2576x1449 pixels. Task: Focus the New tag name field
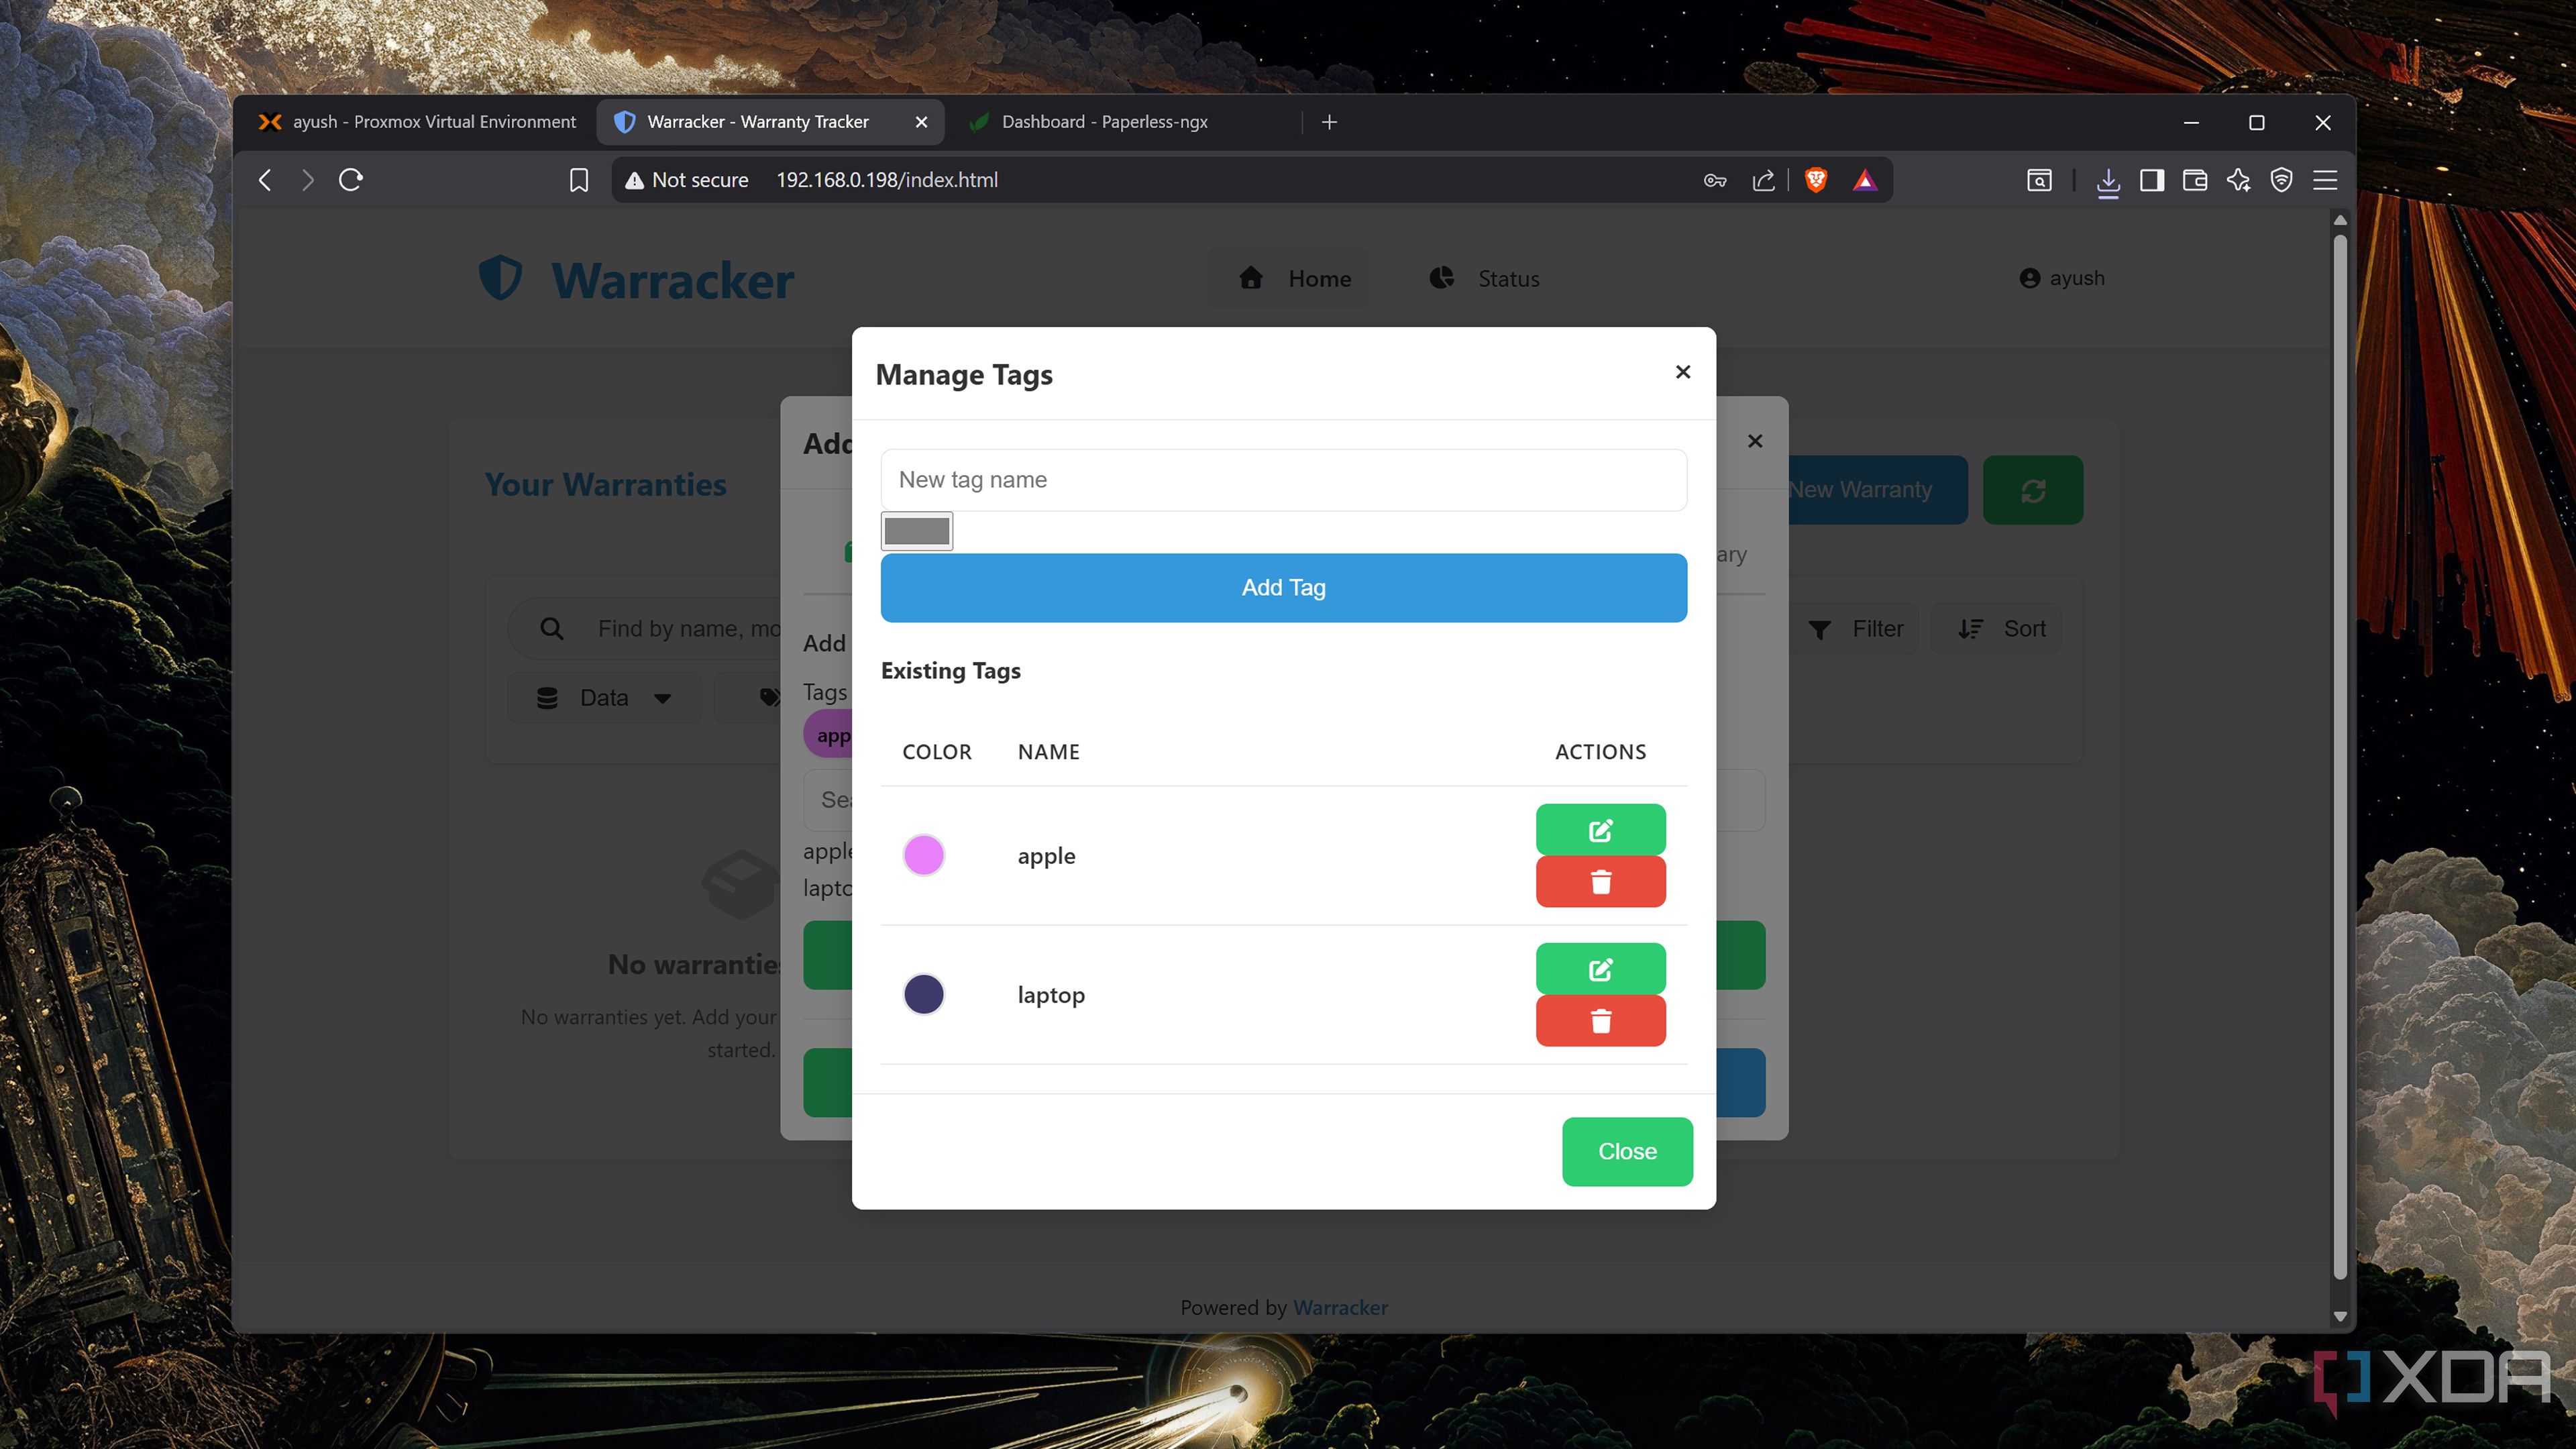pyautogui.click(x=1283, y=480)
